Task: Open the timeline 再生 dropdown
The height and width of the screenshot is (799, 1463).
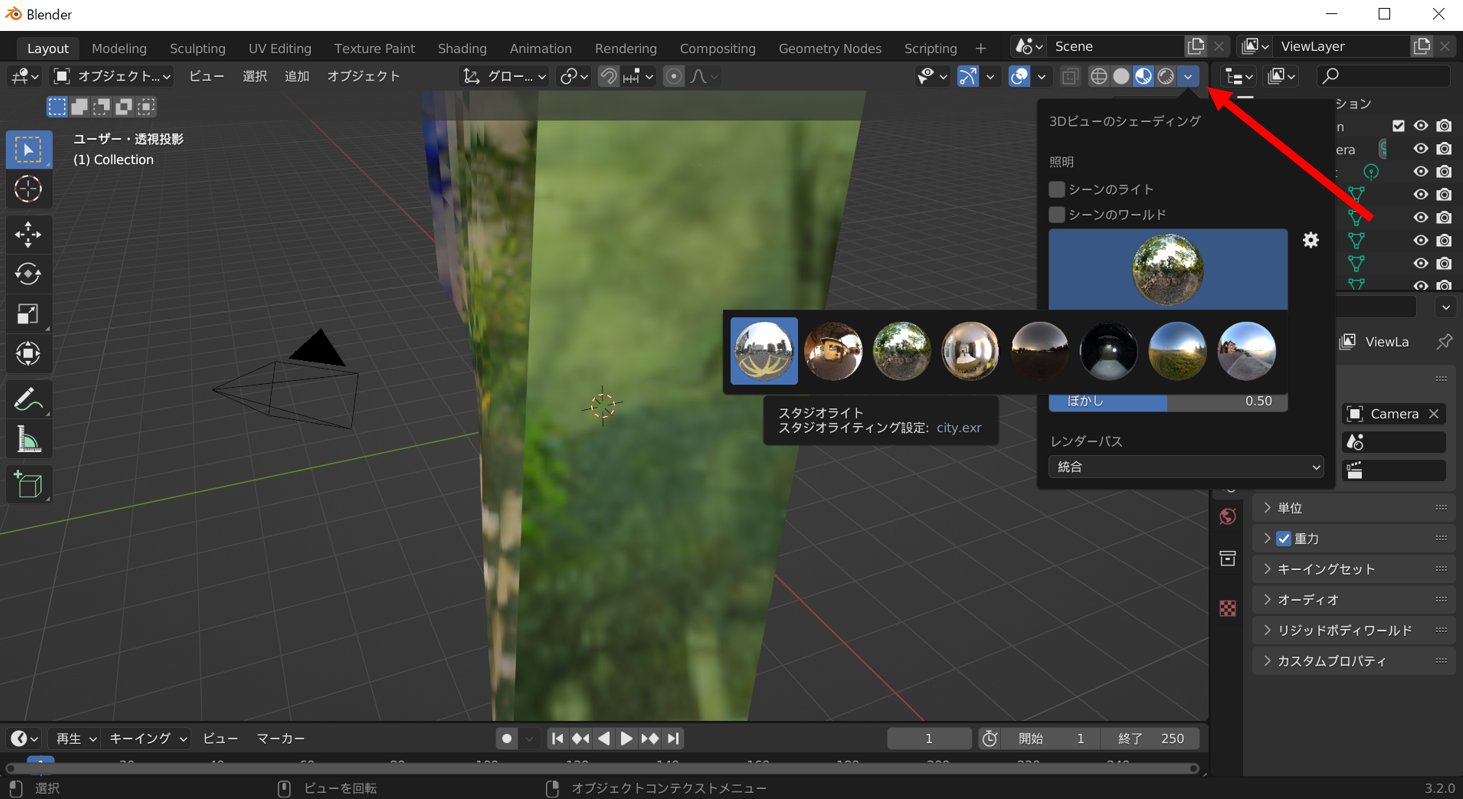Action: (x=76, y=738)
